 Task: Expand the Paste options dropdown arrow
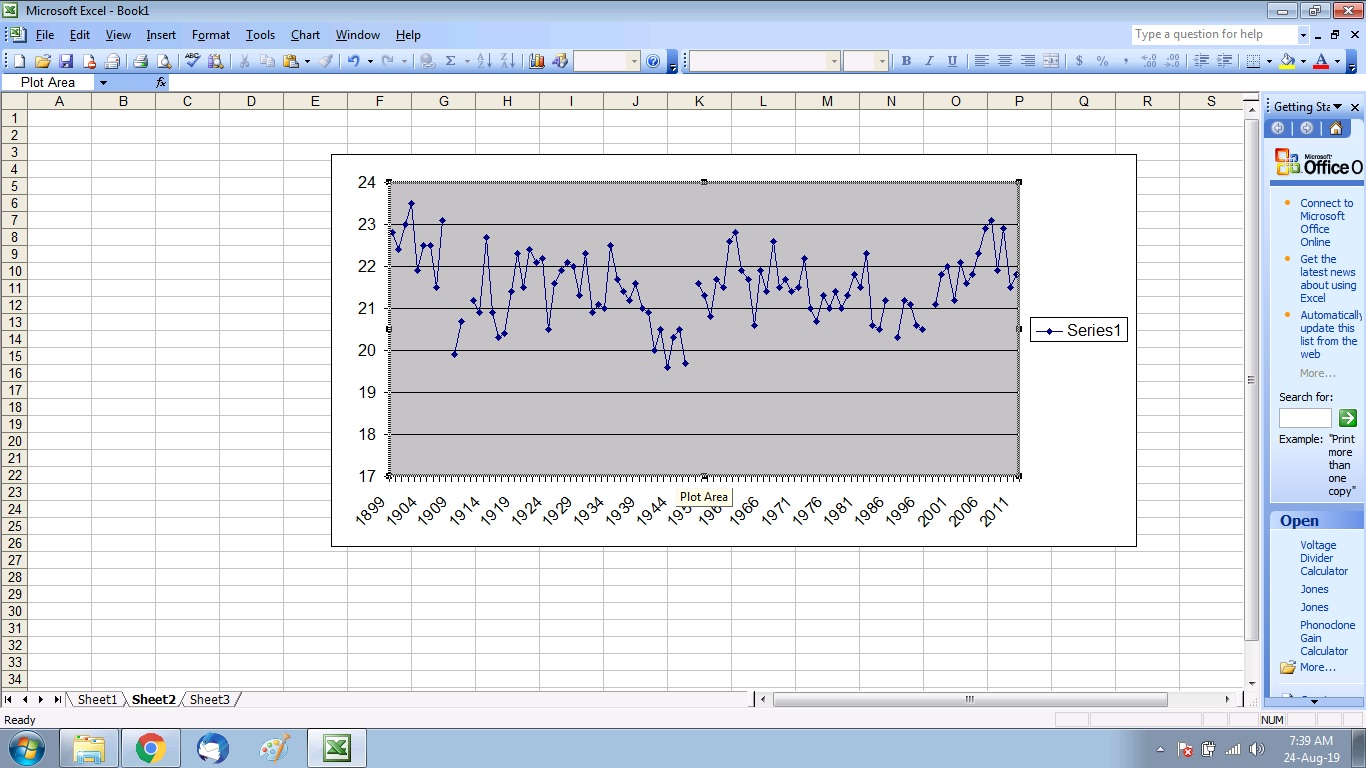(307, 61)
